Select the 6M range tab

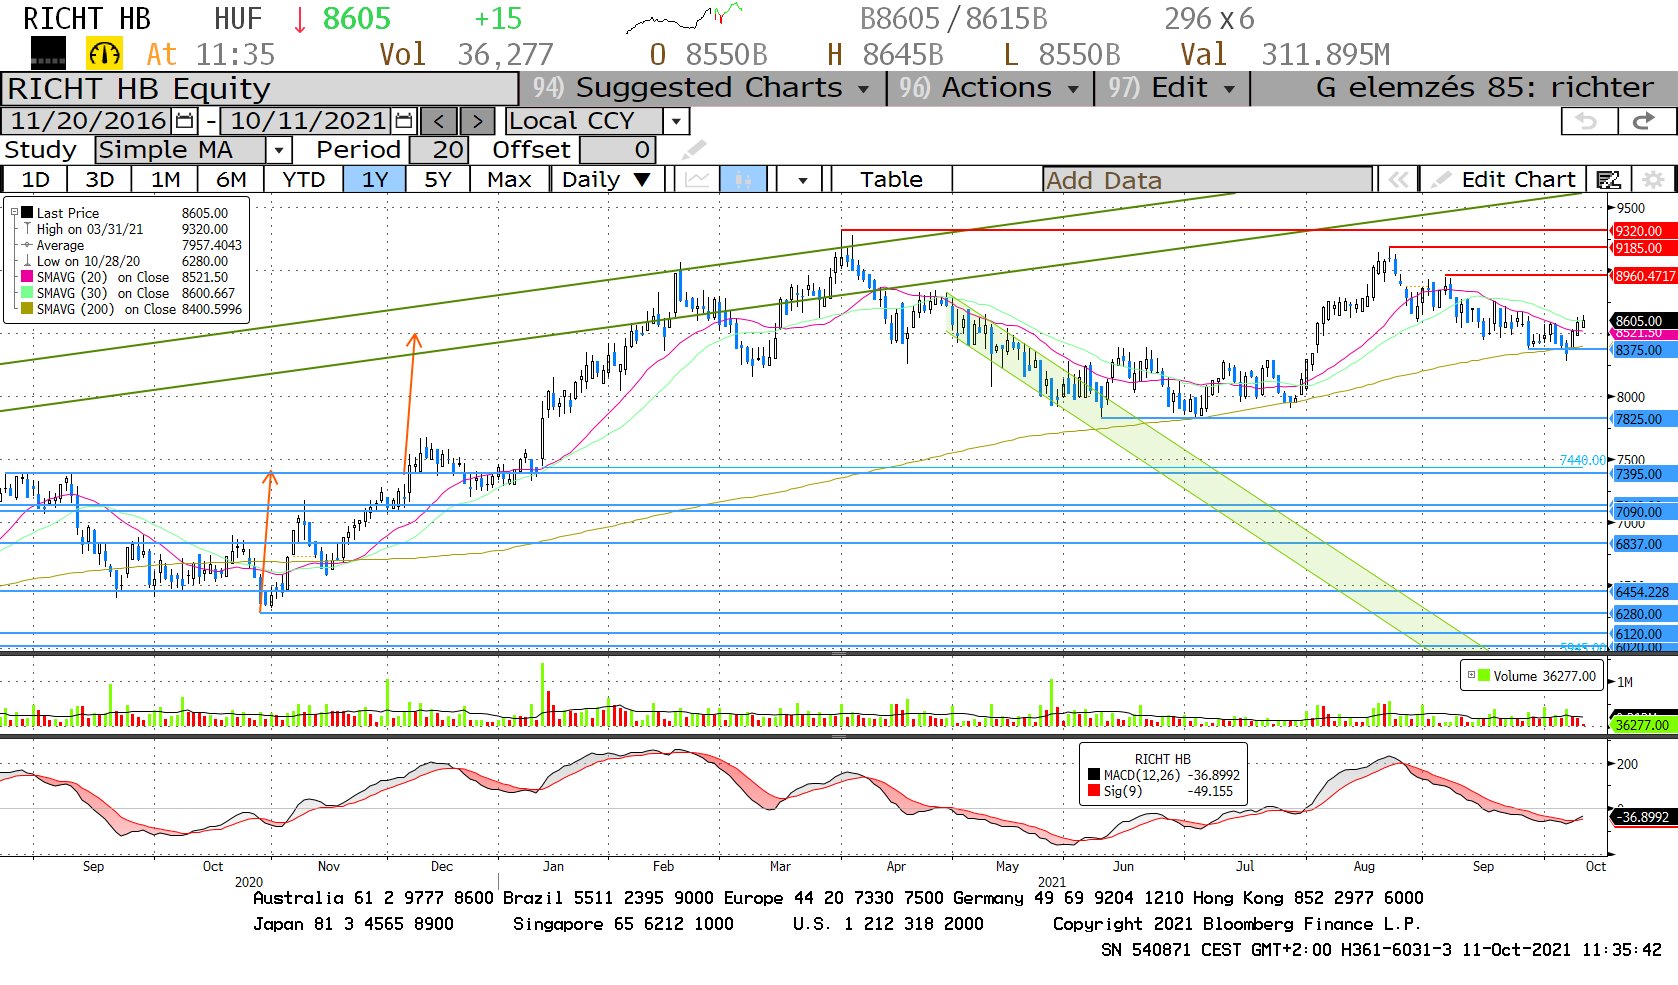pos(231,180)
